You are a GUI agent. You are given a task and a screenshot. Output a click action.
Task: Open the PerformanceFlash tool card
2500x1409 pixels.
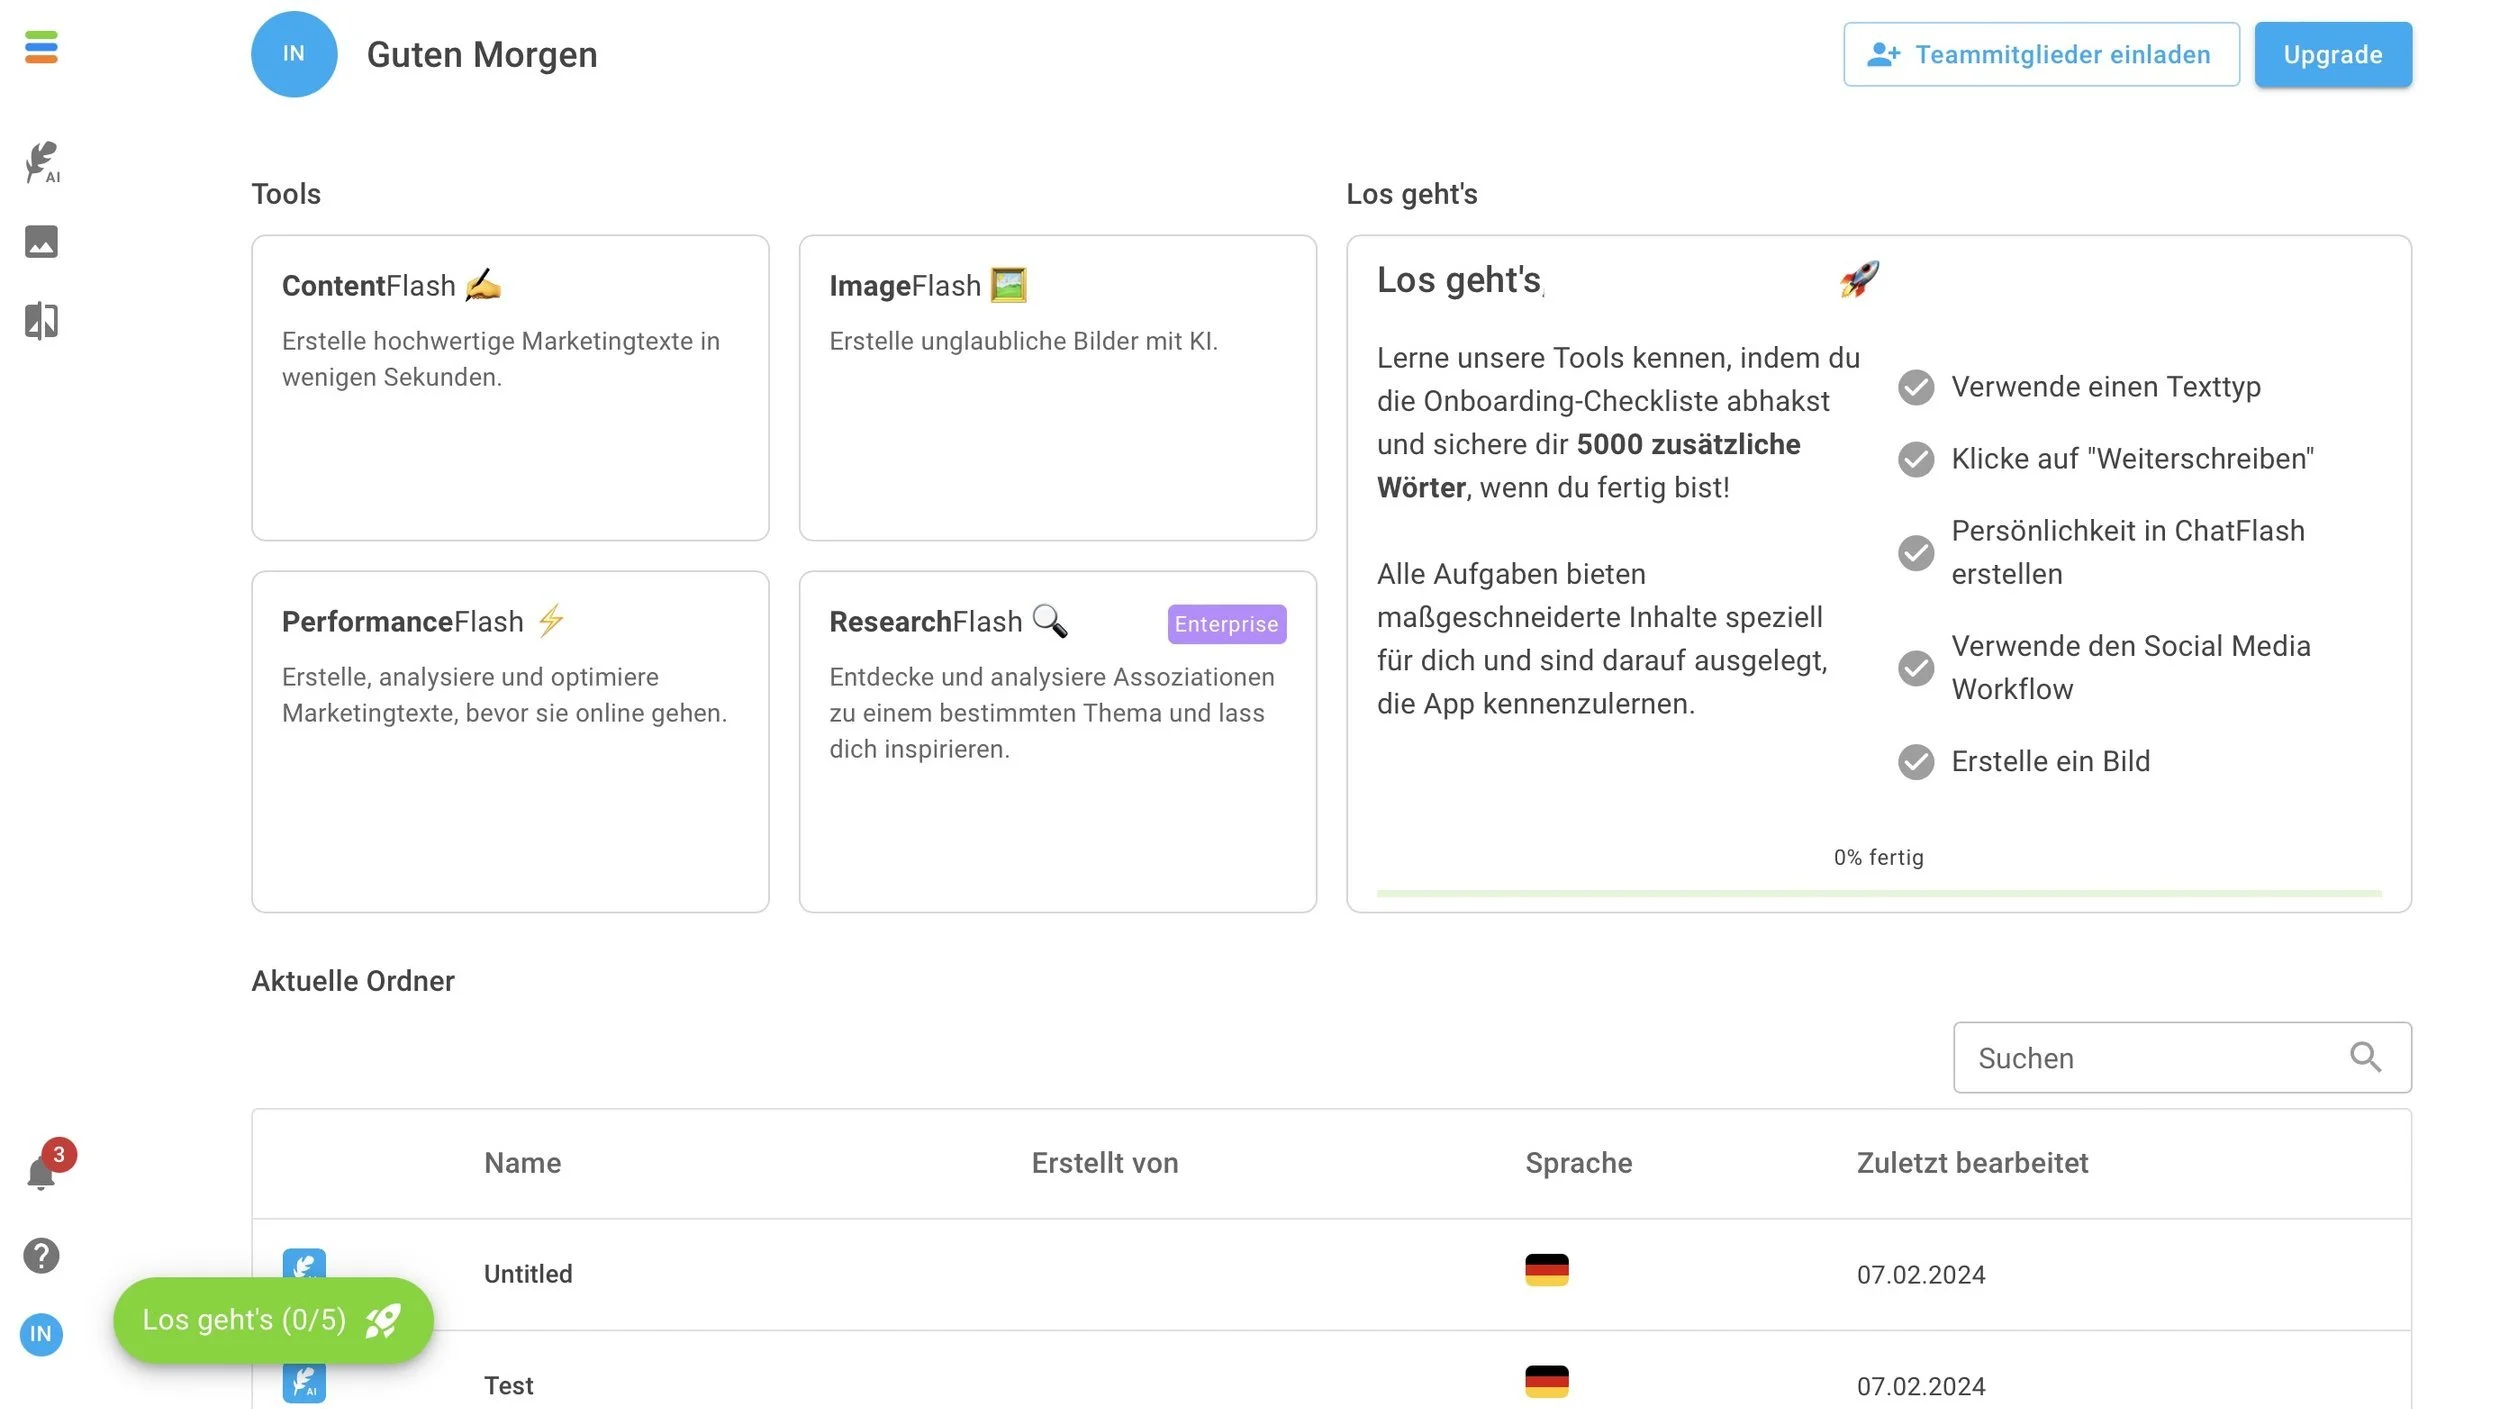pyautogui.click(x=510, y=742)
